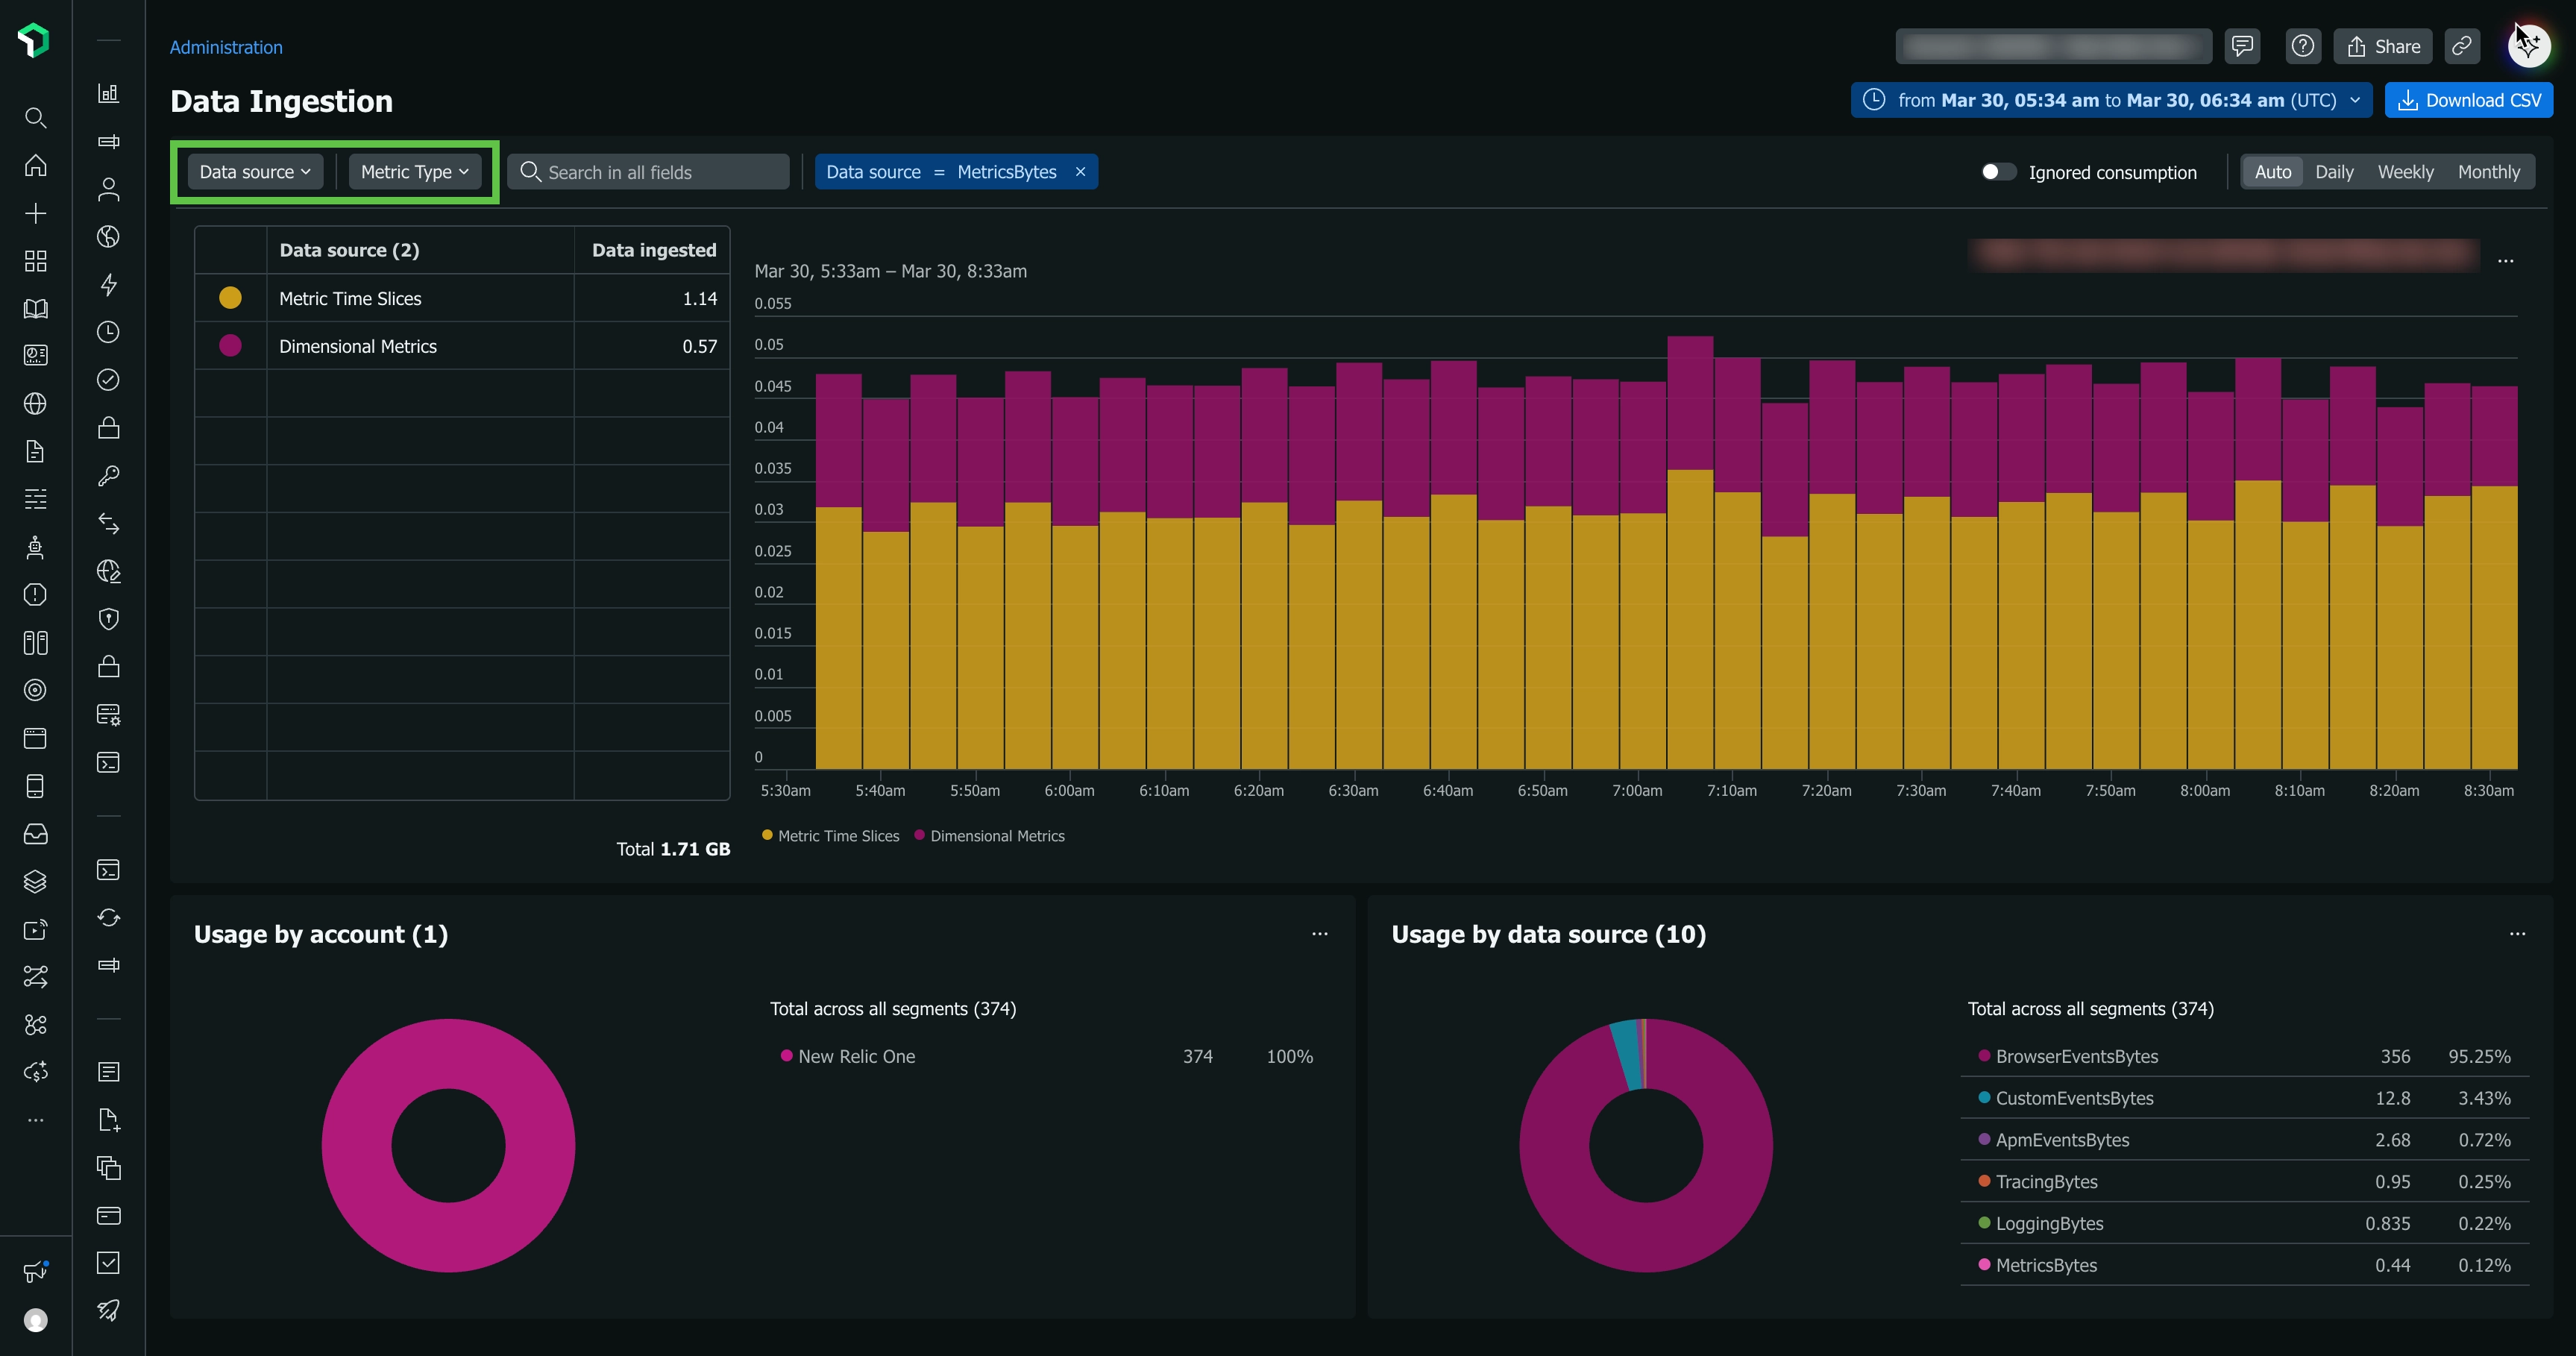Open the help question mark icon
This screenshot has height=1356, width=2576.
tap(2302, 46)
